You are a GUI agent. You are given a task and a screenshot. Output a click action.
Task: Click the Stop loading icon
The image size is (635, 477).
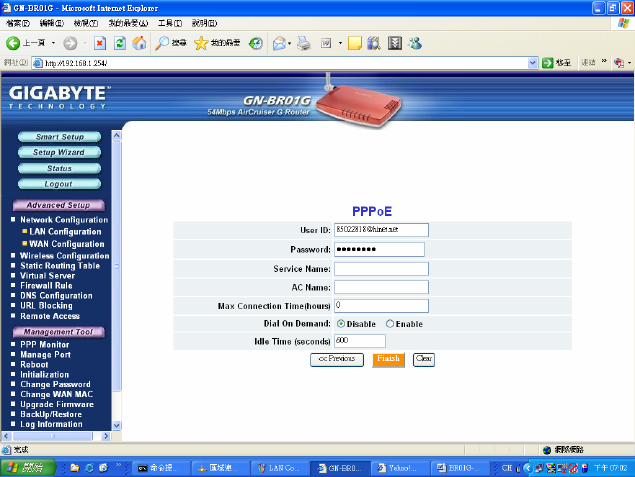[100, 43]
